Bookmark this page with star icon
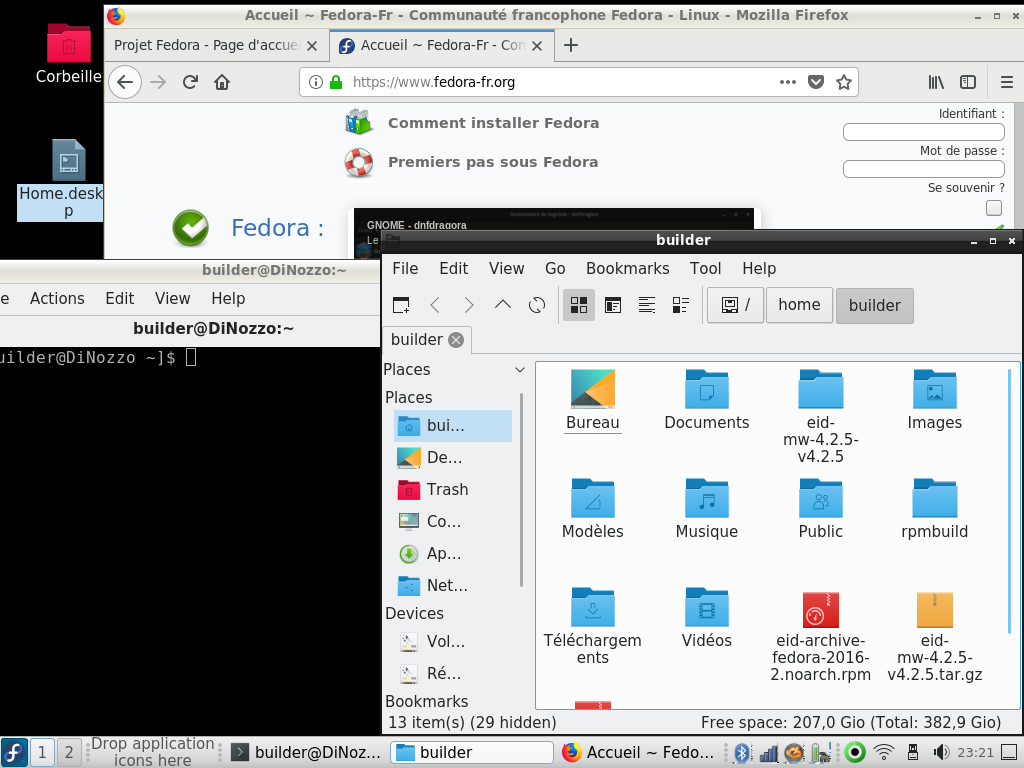The width and height of the screenshot is (1024, 768). [844, 82]
